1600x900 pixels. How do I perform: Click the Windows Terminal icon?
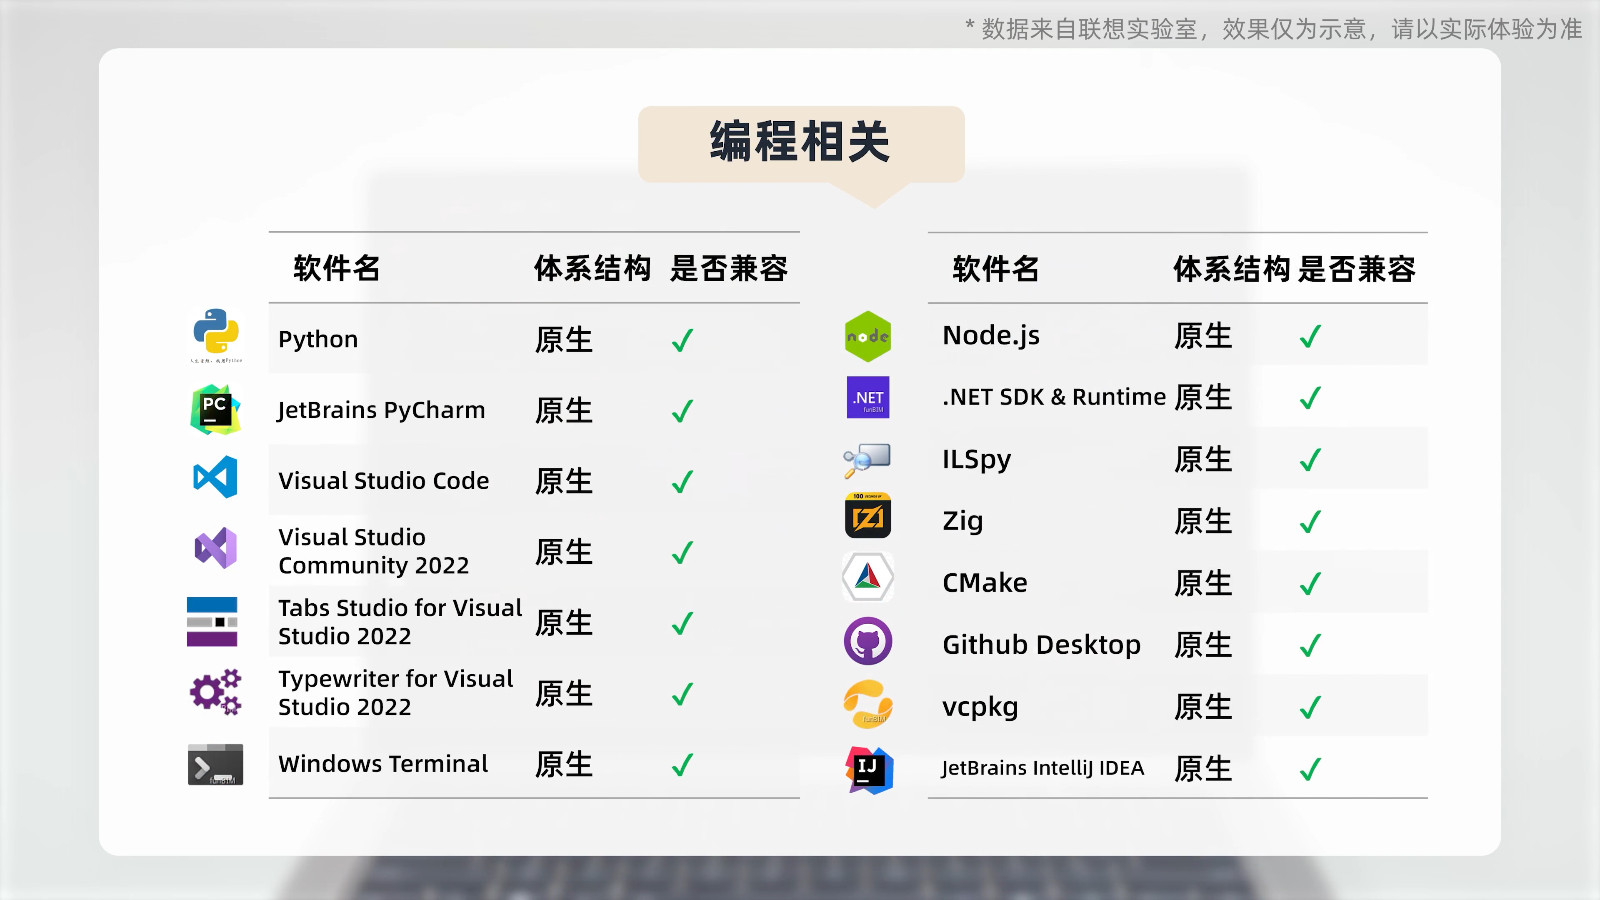[x=215, y=765]
